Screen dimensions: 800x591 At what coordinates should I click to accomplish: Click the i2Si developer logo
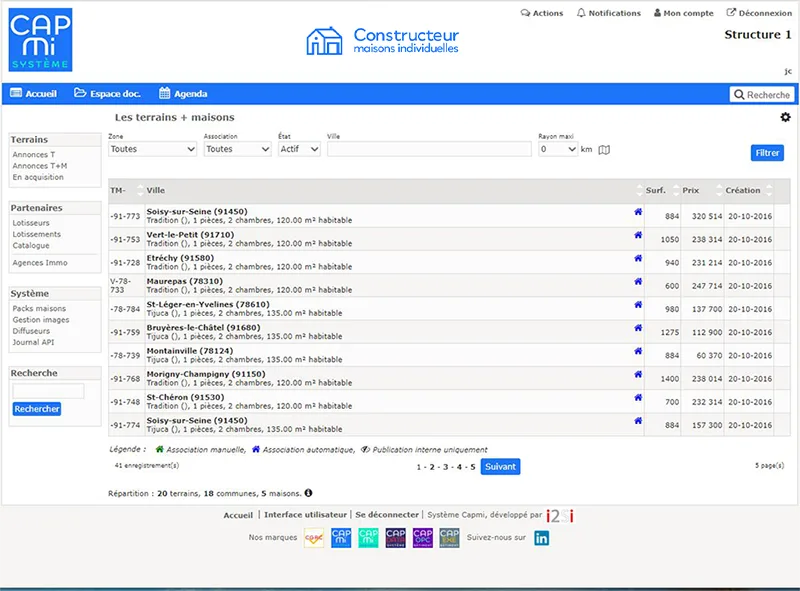tap(560, 516)
